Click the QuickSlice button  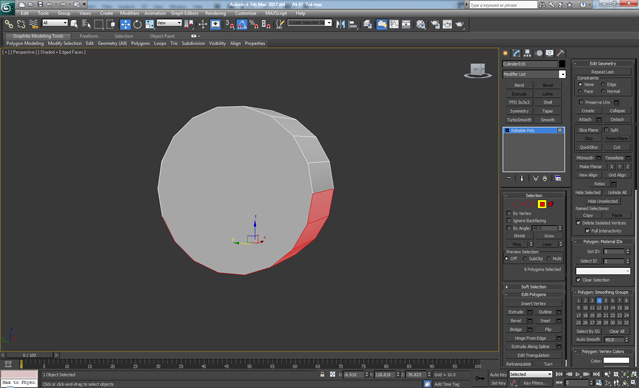pos(589,147)
